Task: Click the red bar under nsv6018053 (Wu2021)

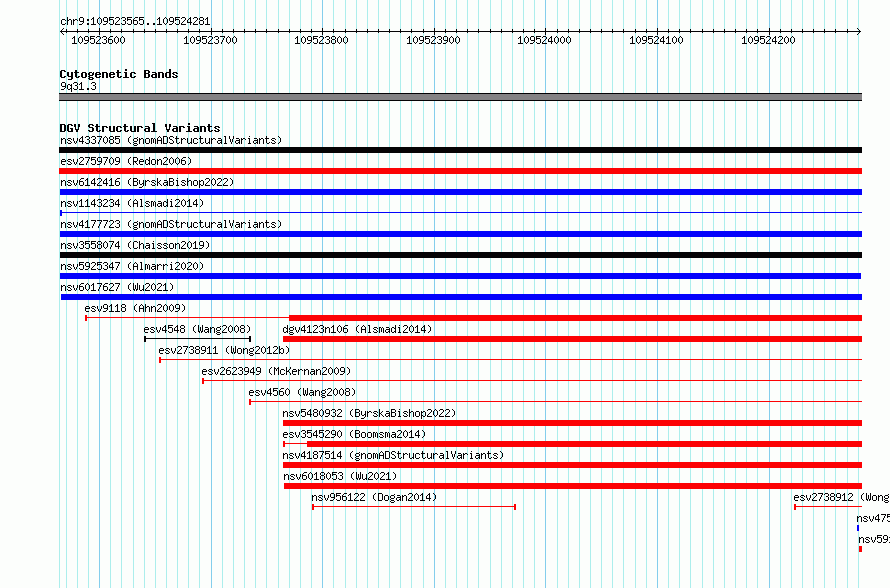Action: pos(573,486)
